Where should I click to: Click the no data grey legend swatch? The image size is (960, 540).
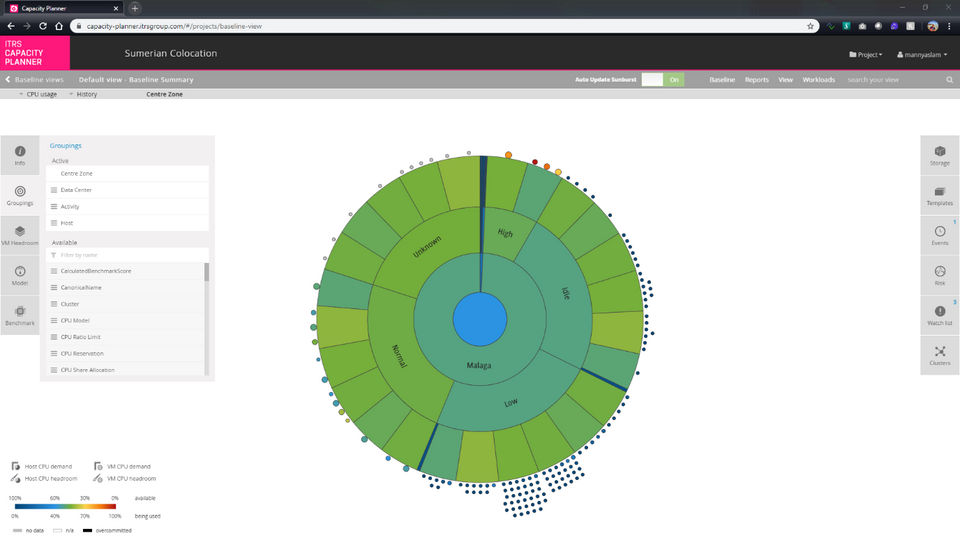pyautogui.click(x=17, y=530)
